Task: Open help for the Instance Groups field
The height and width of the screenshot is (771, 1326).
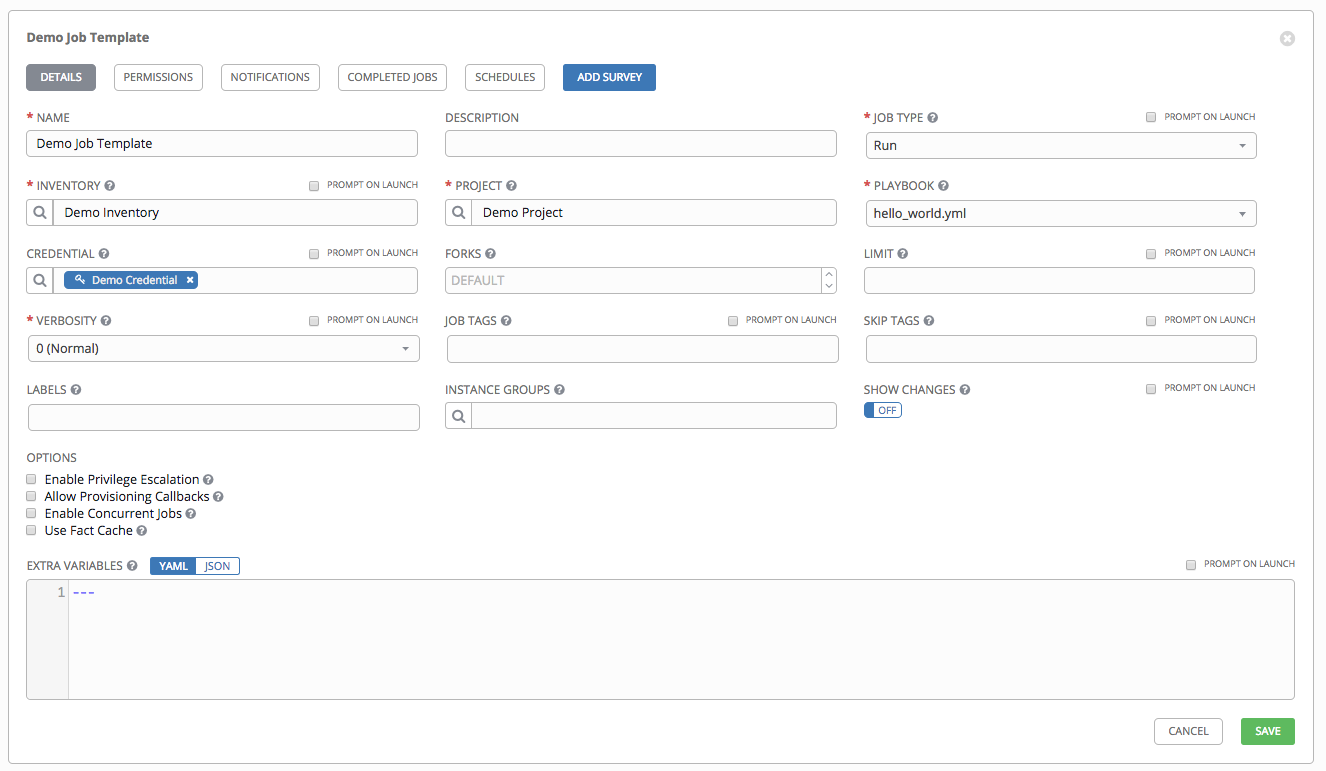Action: (559, 390)
